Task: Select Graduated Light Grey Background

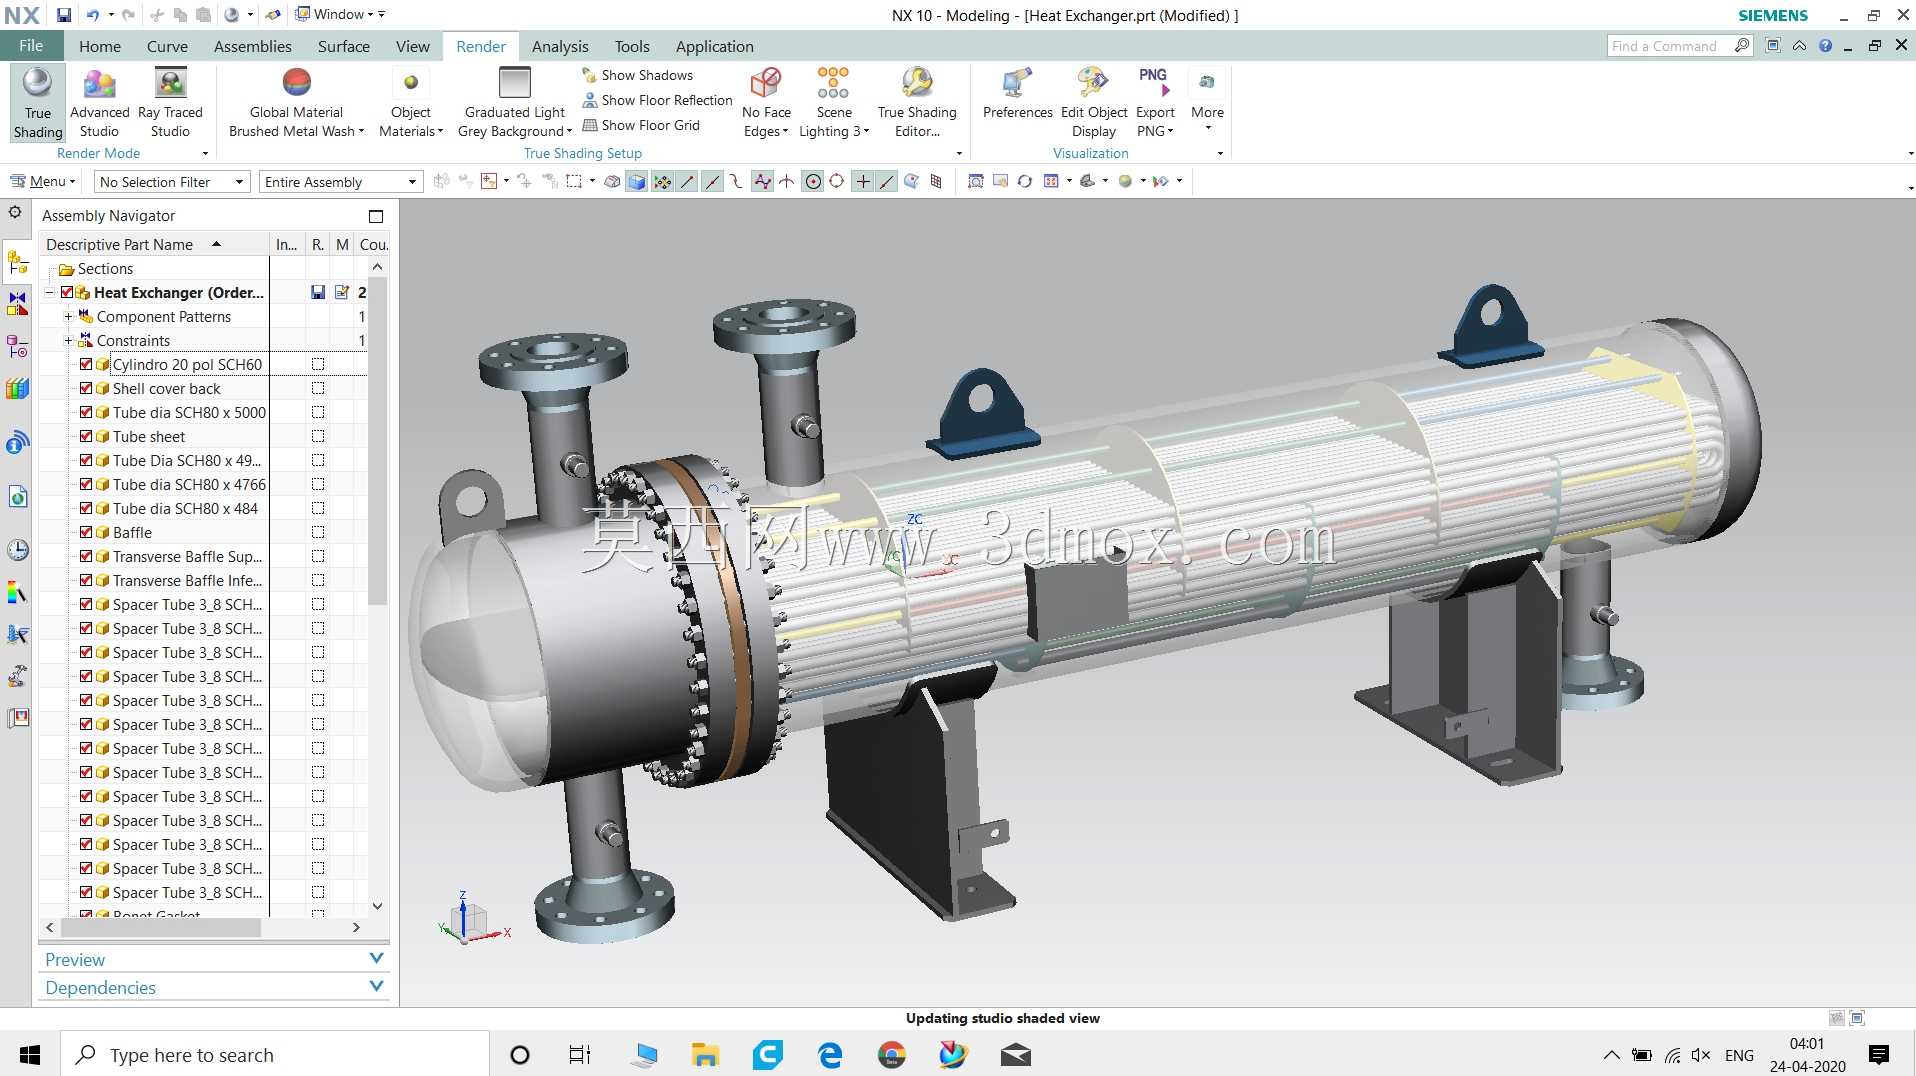Action: tap(515, 103)
